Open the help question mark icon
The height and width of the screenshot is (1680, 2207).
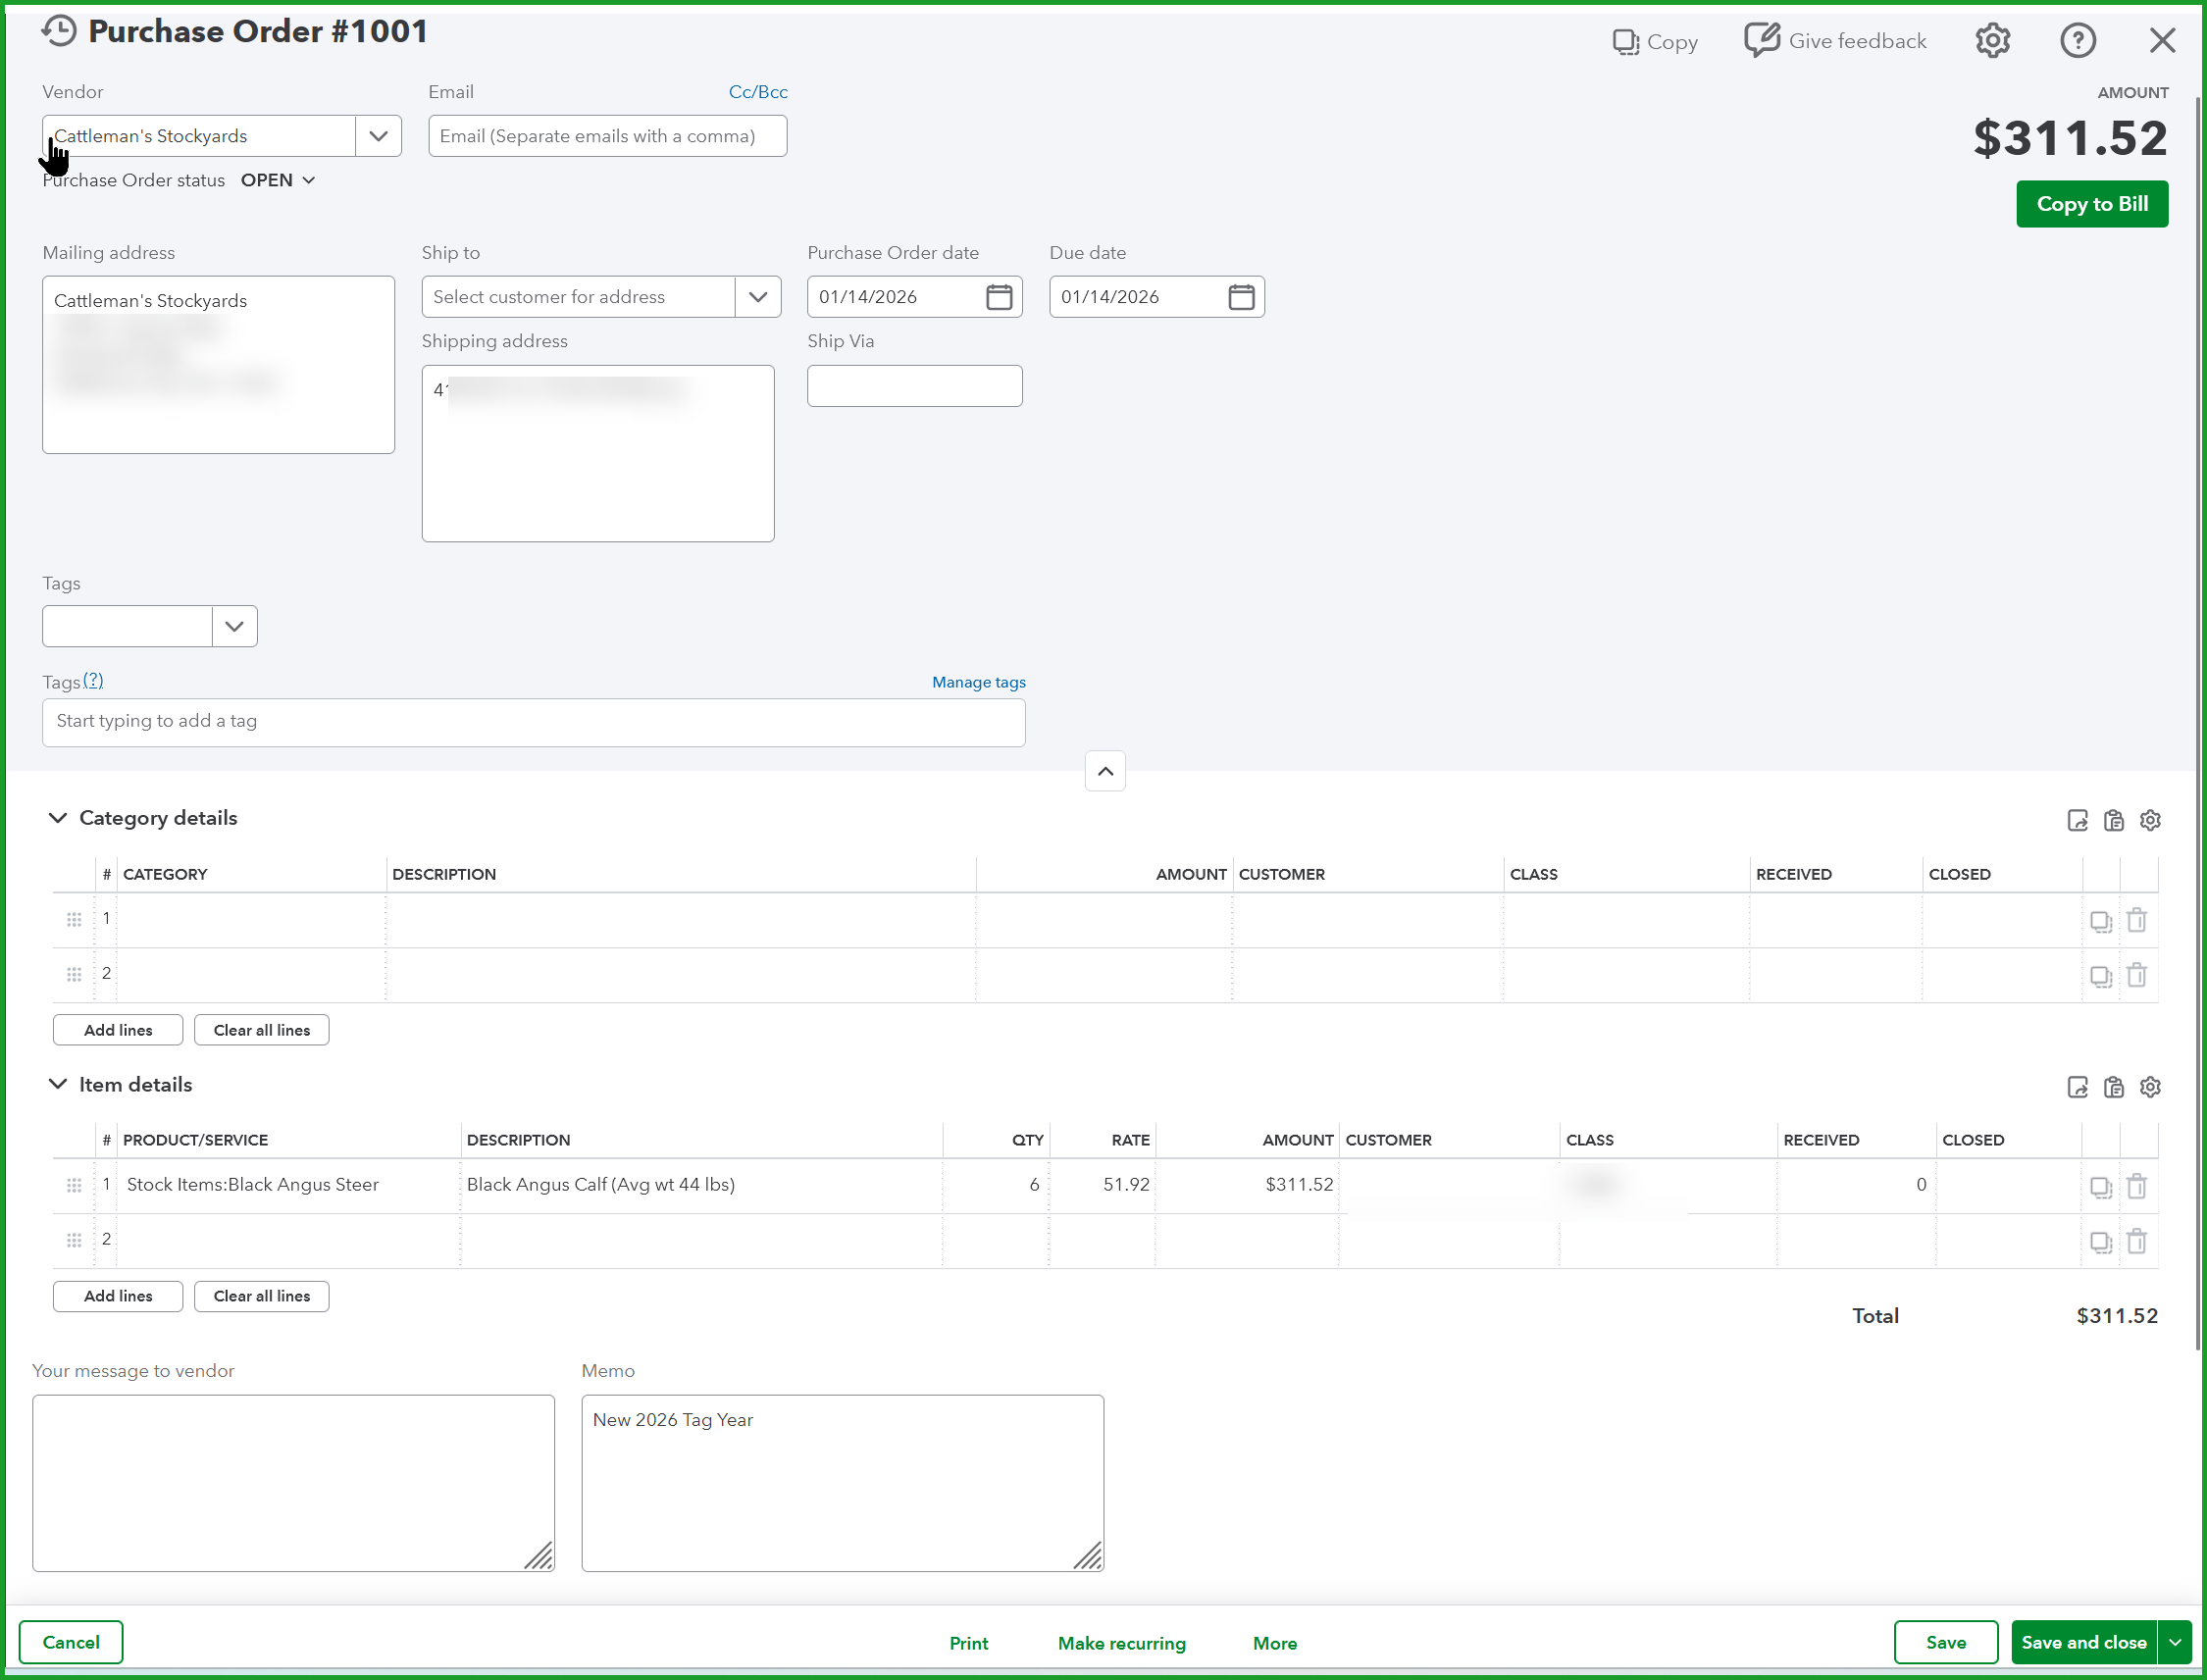coord(2077,41)
